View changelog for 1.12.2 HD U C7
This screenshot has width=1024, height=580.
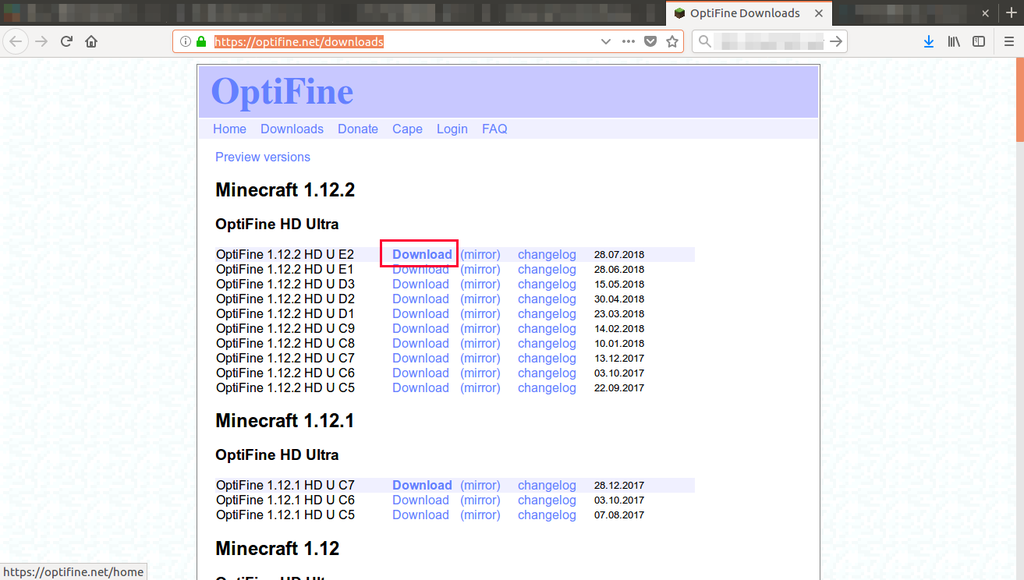[547, 358]
